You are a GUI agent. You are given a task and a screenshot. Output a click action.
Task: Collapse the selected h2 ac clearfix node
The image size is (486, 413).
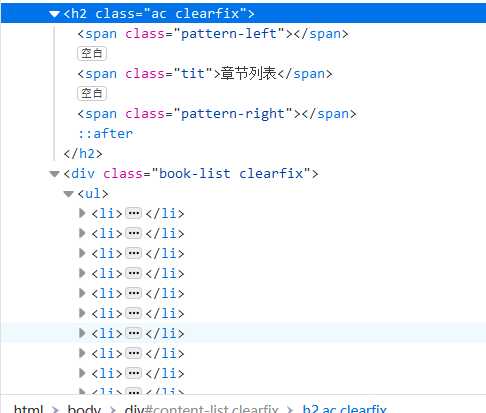click(54, 14)
